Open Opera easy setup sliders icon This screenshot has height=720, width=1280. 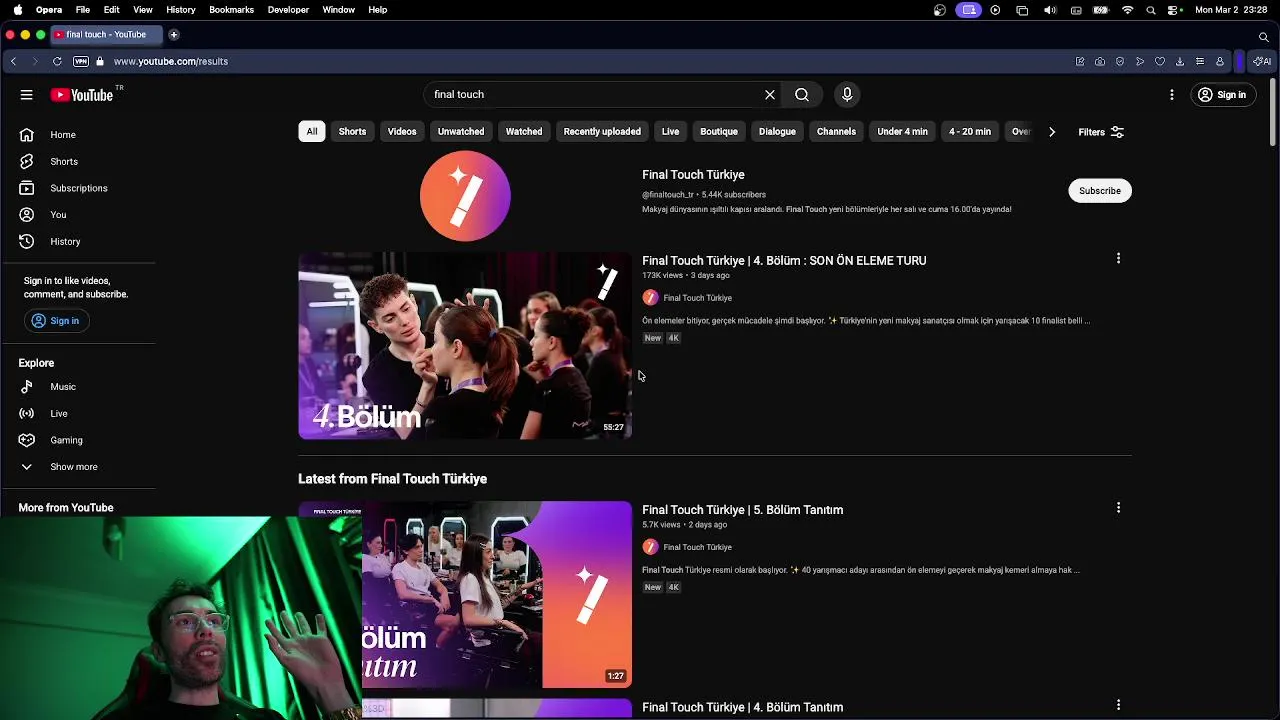click(1200, 61)
